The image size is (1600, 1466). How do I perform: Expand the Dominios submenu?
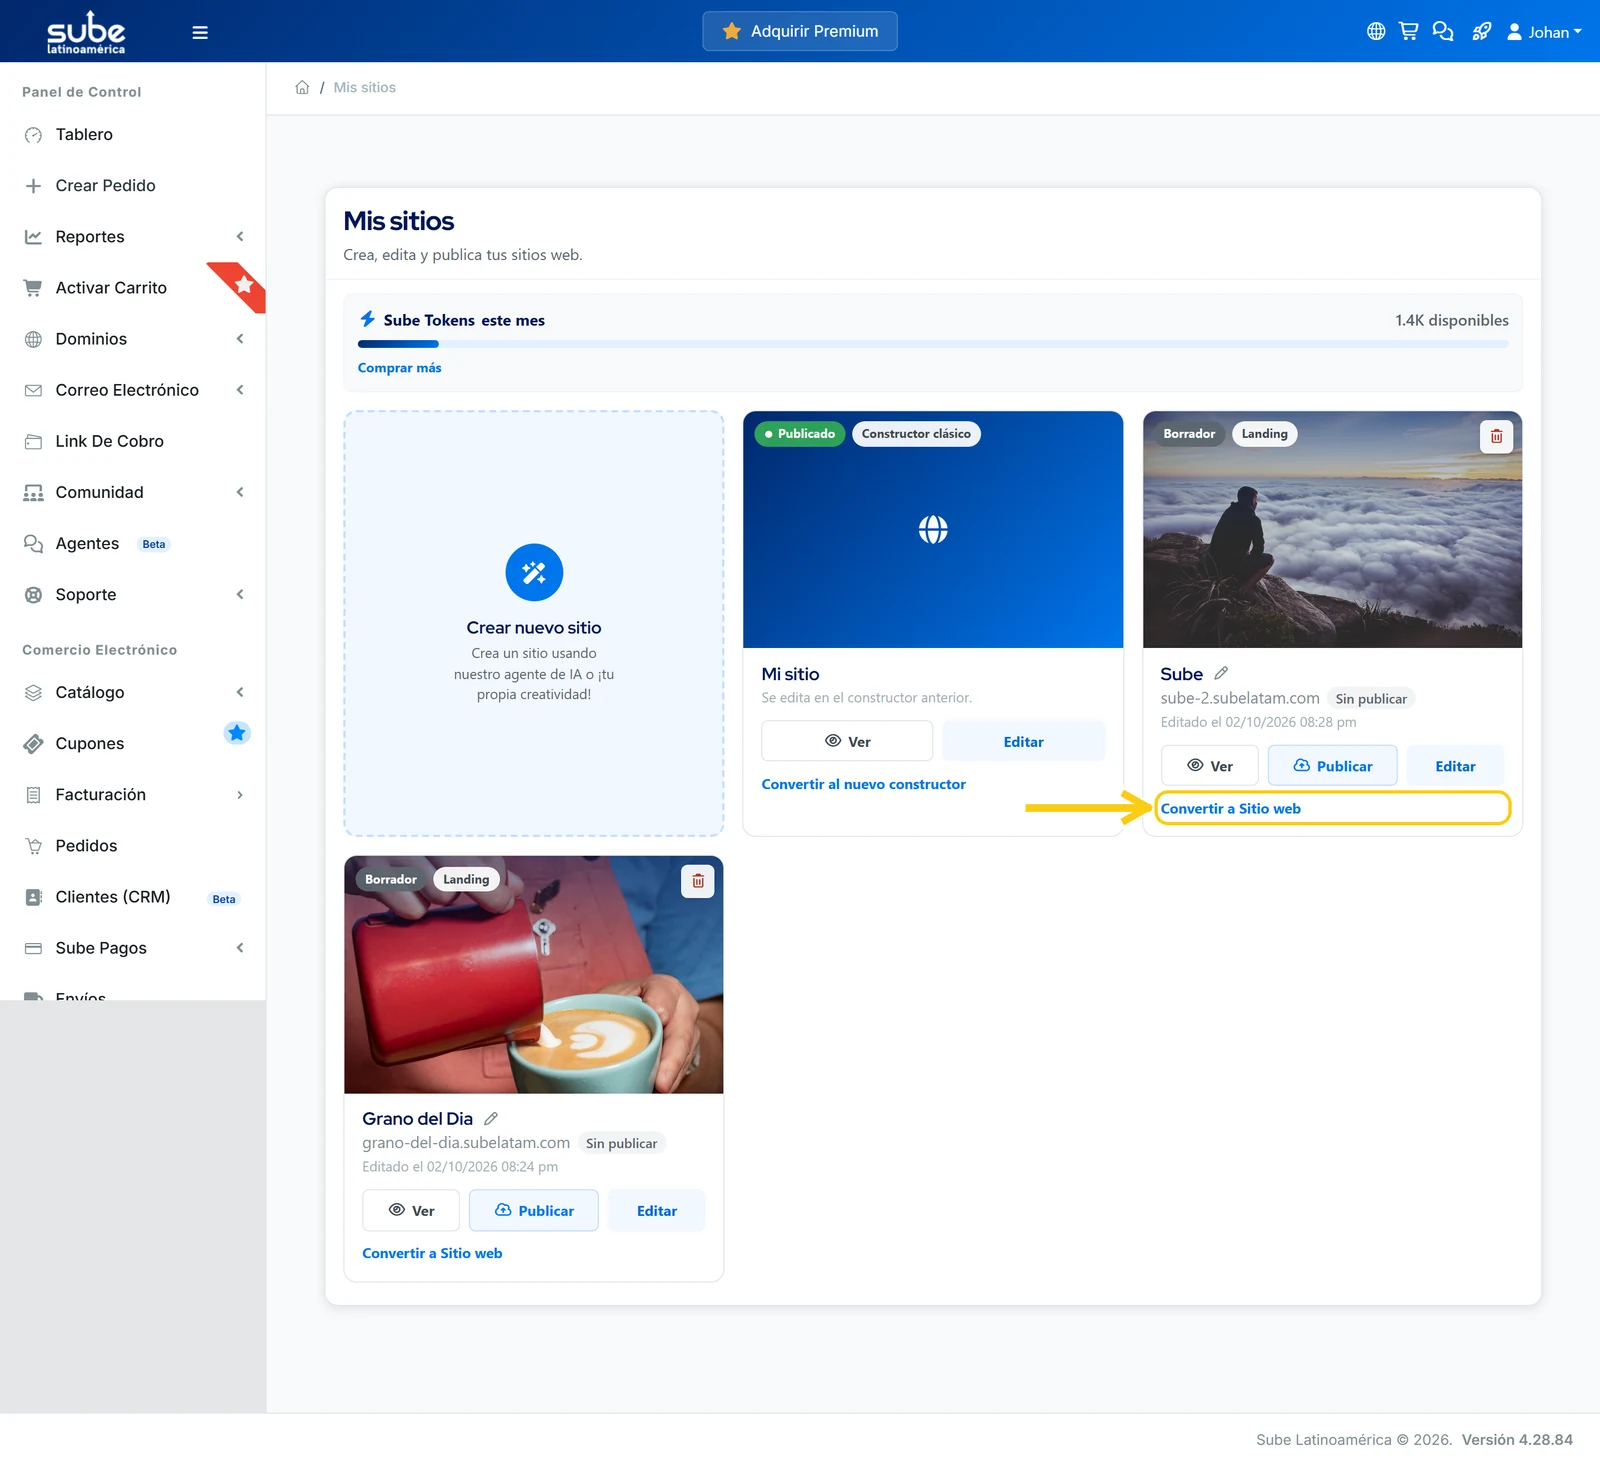click(x=133, y=338)
